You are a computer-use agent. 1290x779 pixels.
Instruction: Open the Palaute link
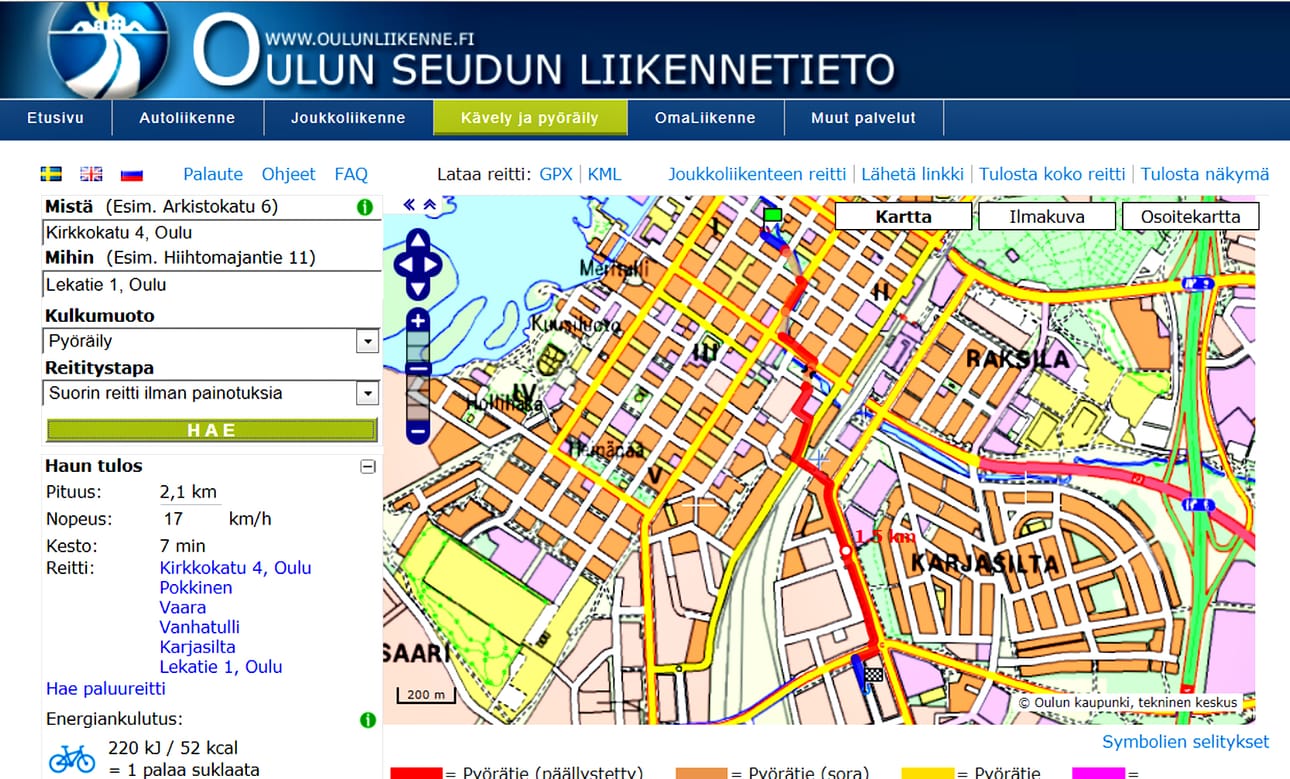213,174
